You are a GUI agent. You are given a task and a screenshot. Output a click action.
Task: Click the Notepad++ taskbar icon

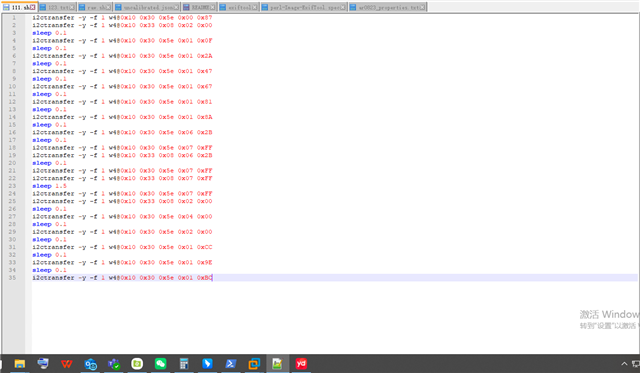[278, 363]
